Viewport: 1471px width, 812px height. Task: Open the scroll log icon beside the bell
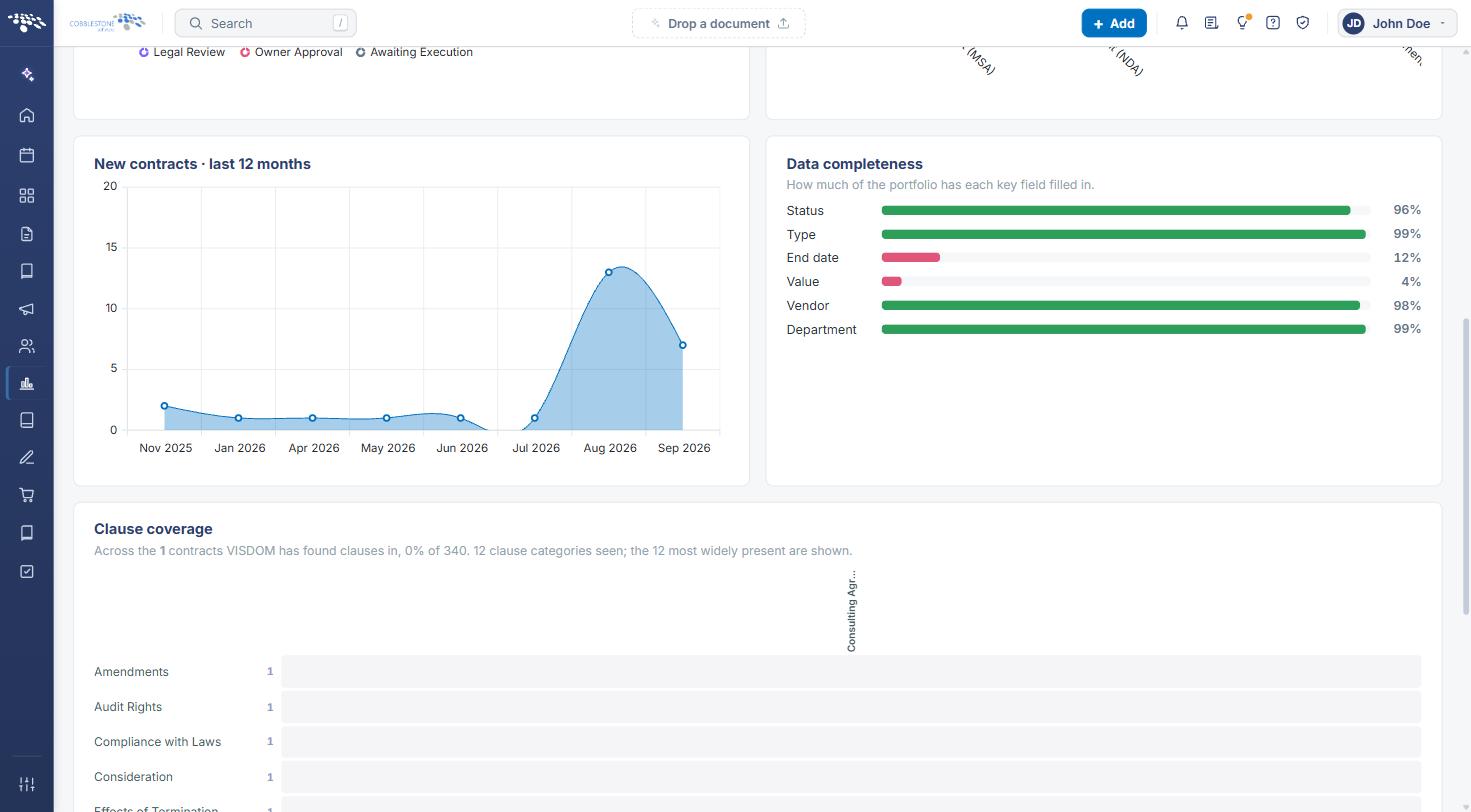[1211, 23]
